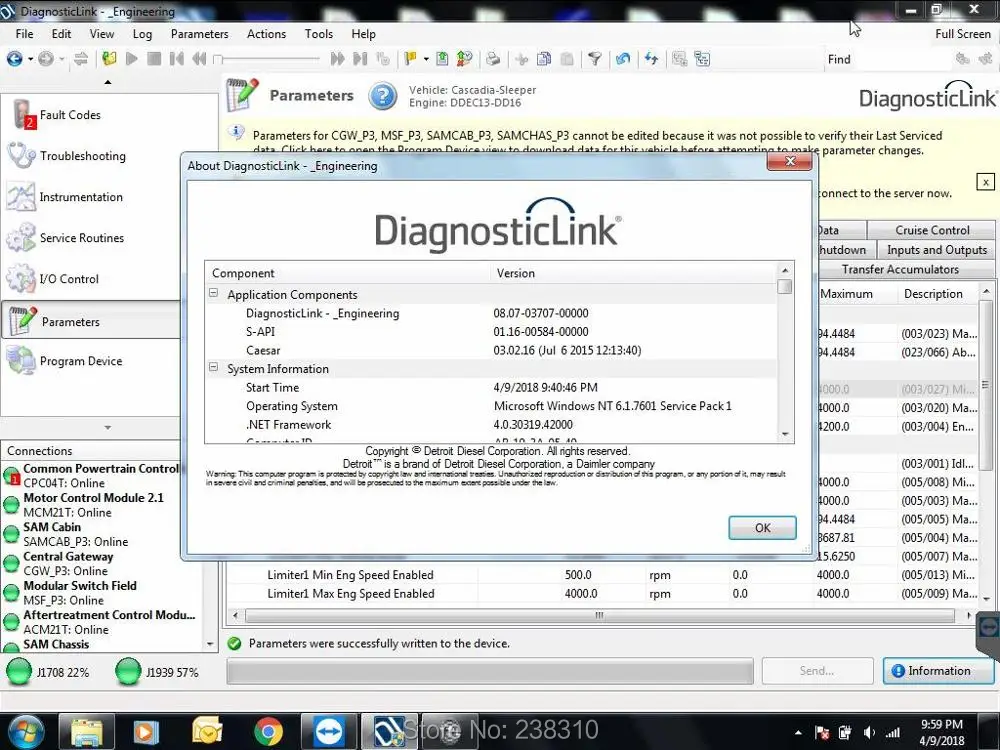Click About dialog list scroll down arrow
Image resolution: width=1000 pixels, height=750 pixels.
785,434
